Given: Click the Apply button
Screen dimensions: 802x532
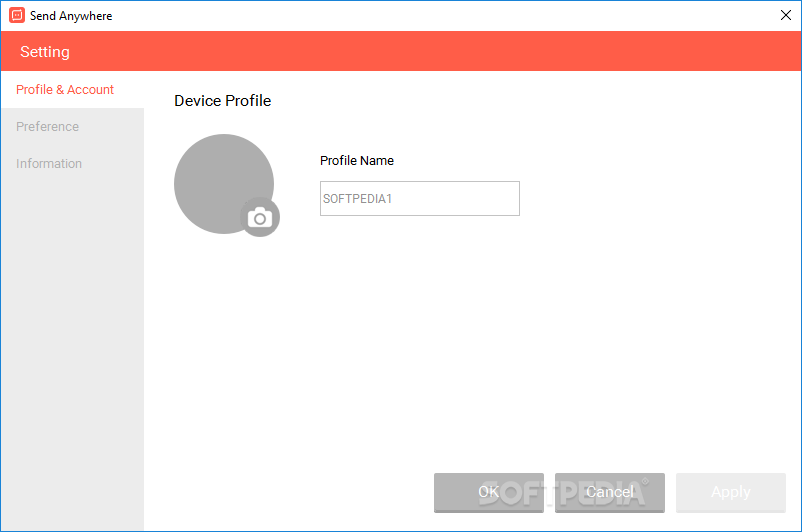Looking at the screenshot, I should coord(731,492).
